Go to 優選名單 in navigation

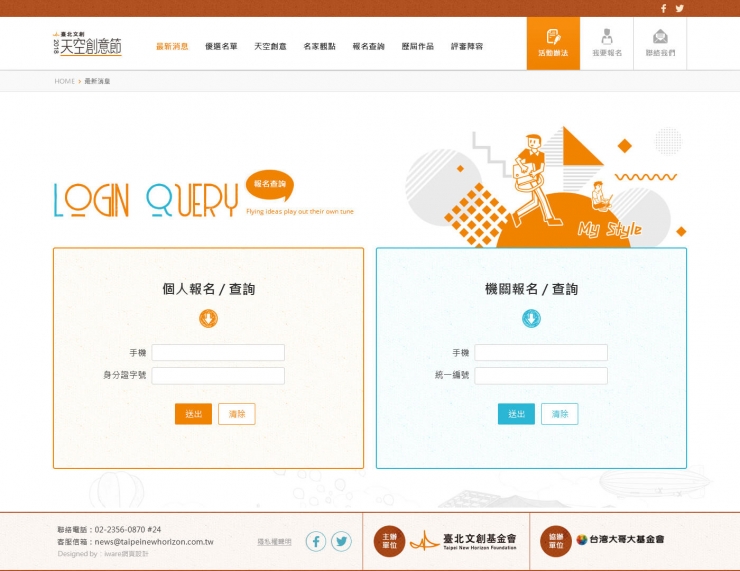coord(221,46)
